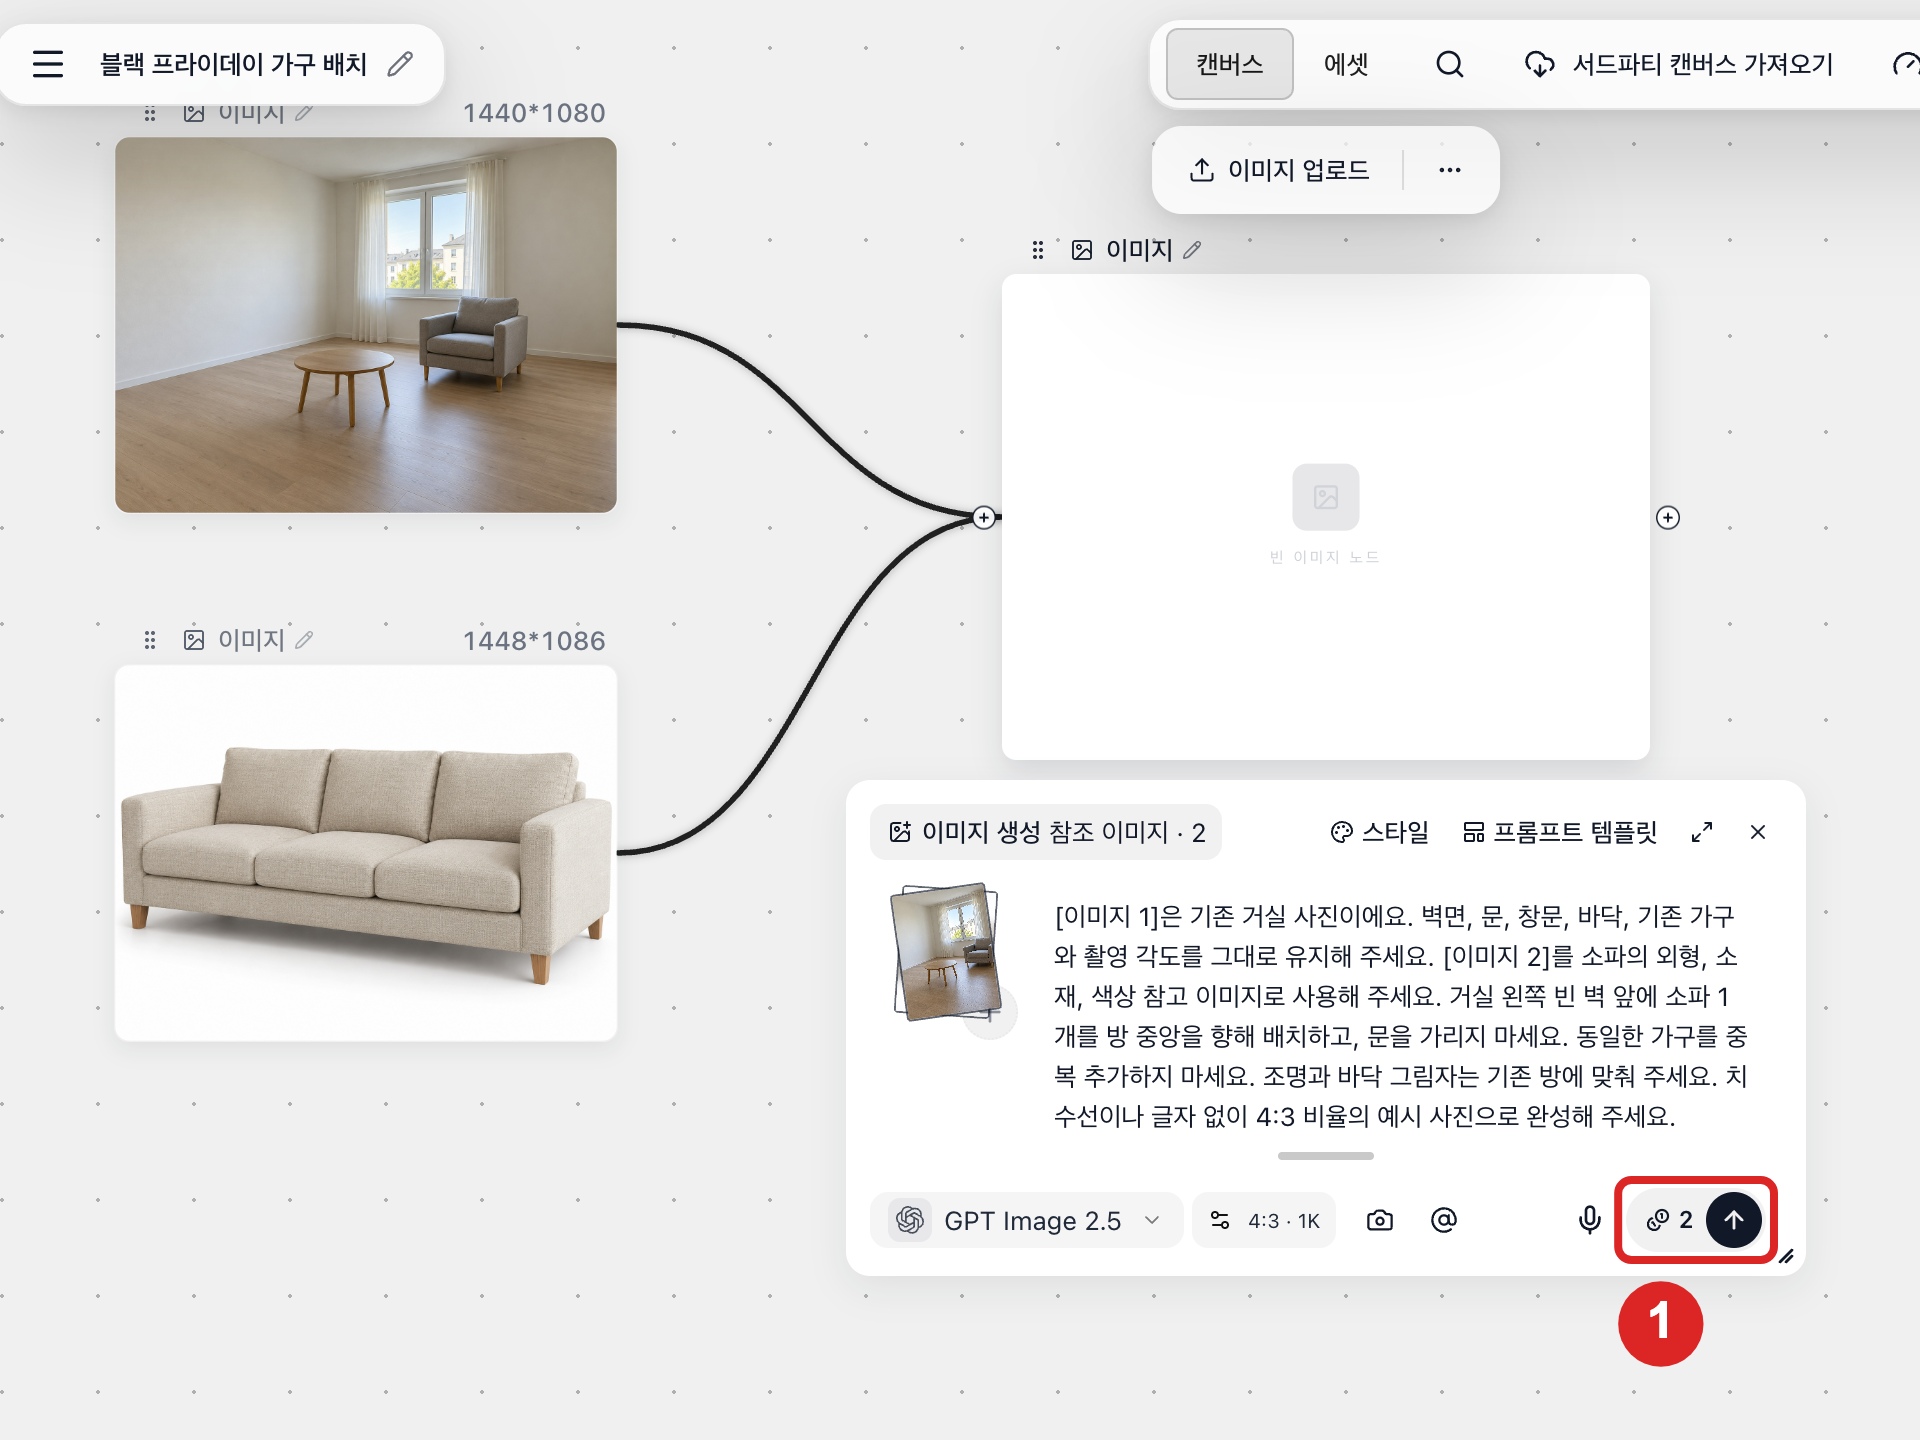Open the 스타일 options
Viewport: 1920px width, 1440px height.
tap(1379, 832)
